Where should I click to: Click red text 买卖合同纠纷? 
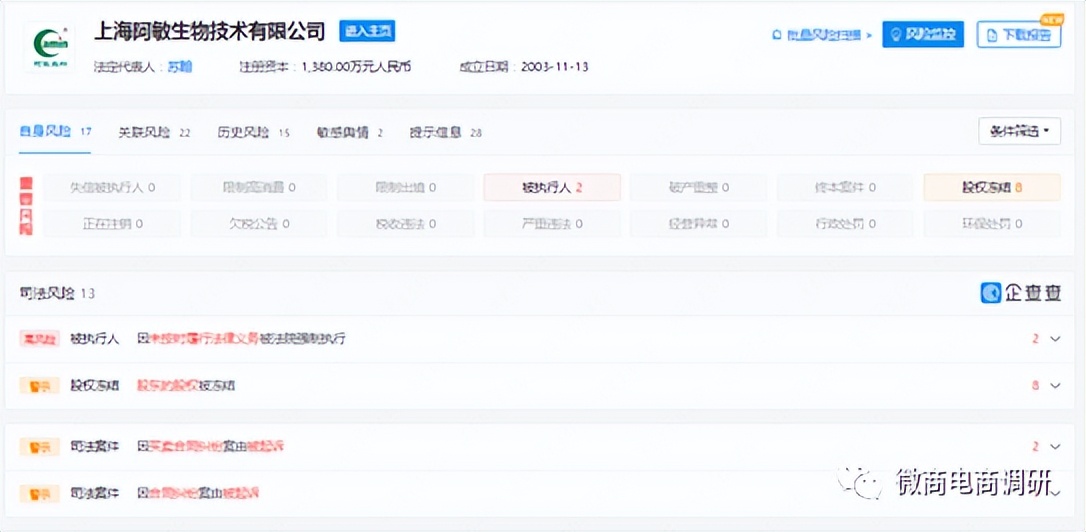click(186, 447)
